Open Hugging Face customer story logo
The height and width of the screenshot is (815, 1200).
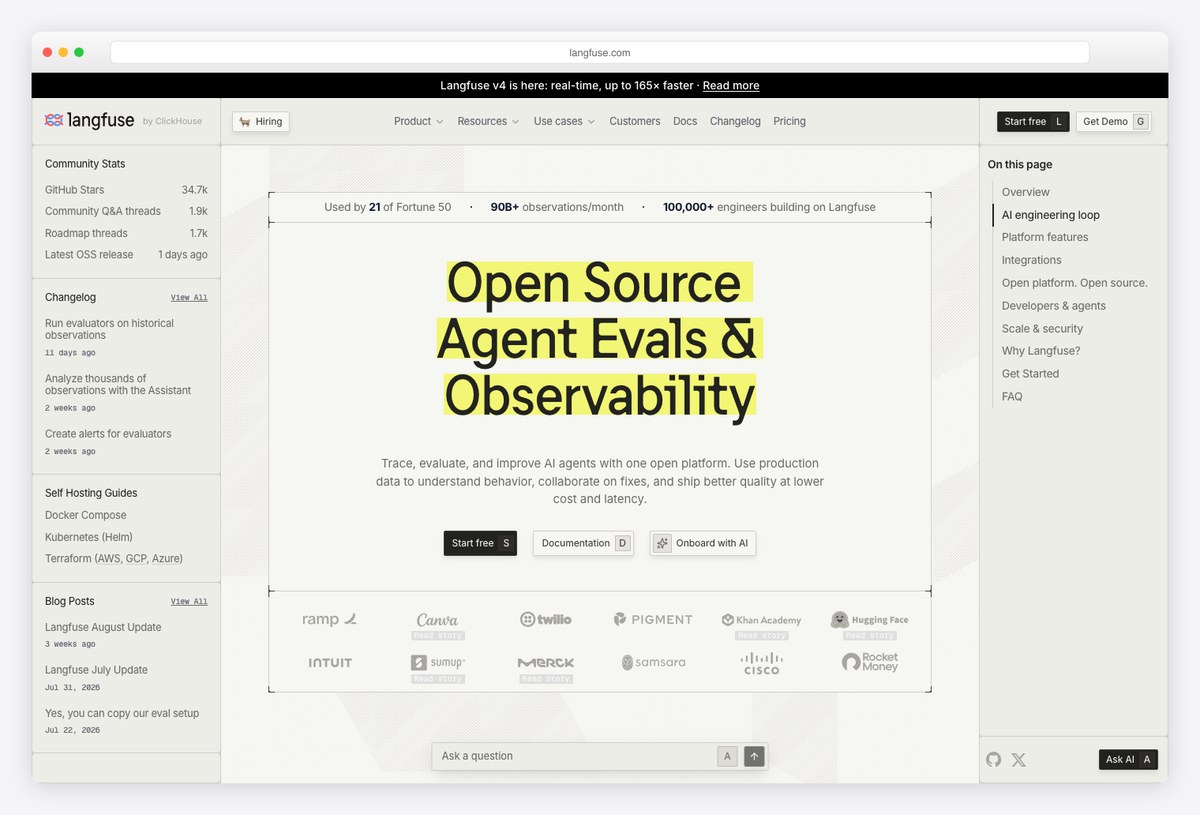tap(869, 620)
